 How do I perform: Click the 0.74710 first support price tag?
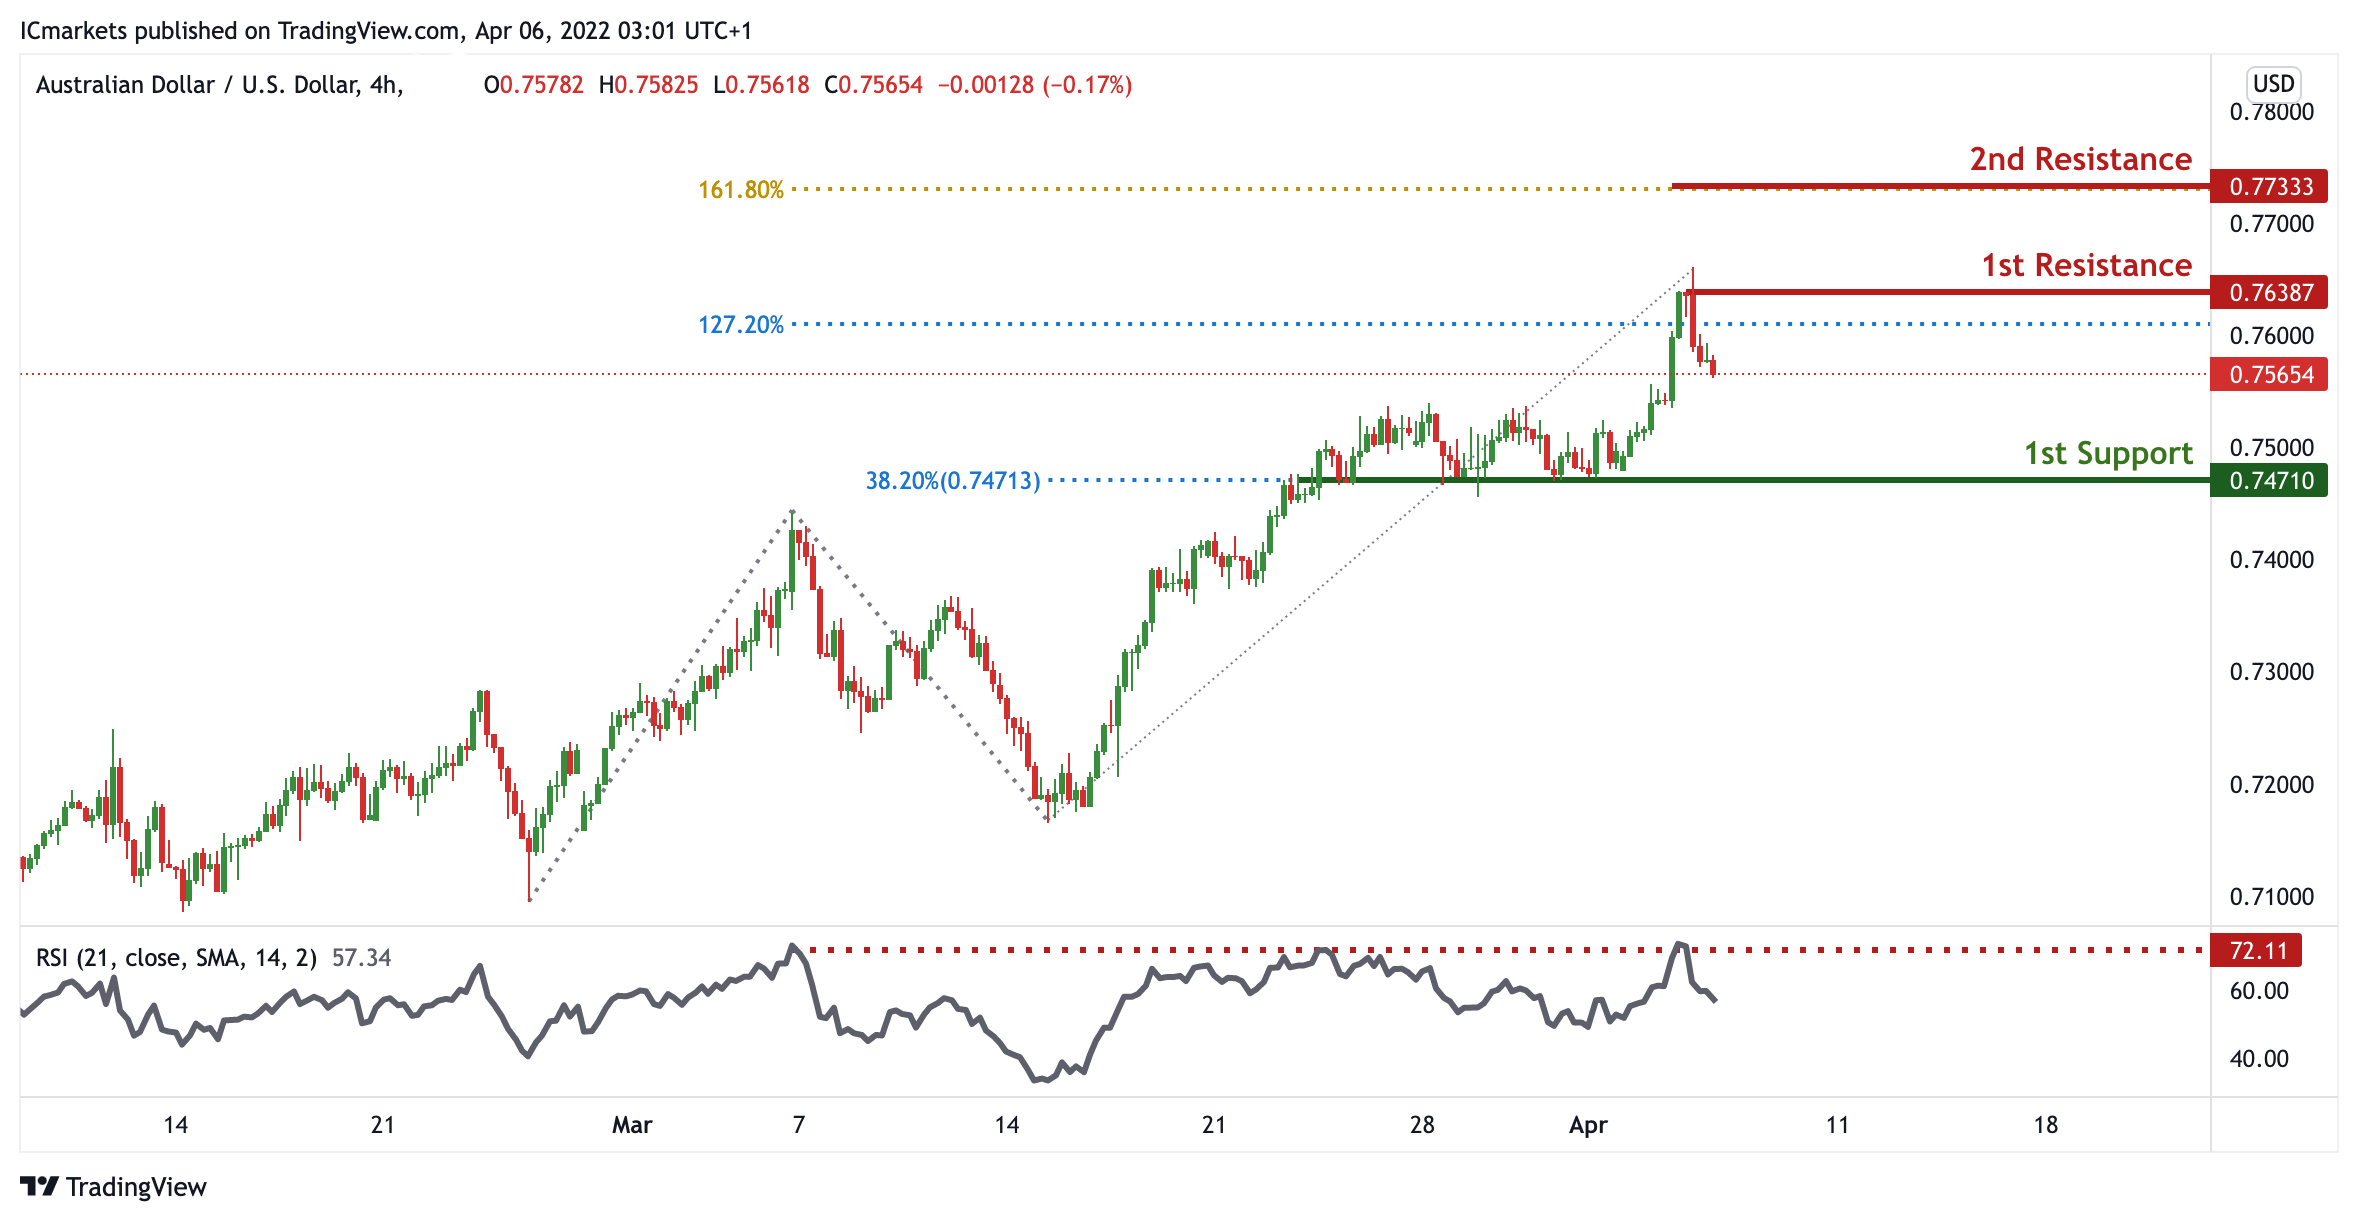pos(2270,481)
